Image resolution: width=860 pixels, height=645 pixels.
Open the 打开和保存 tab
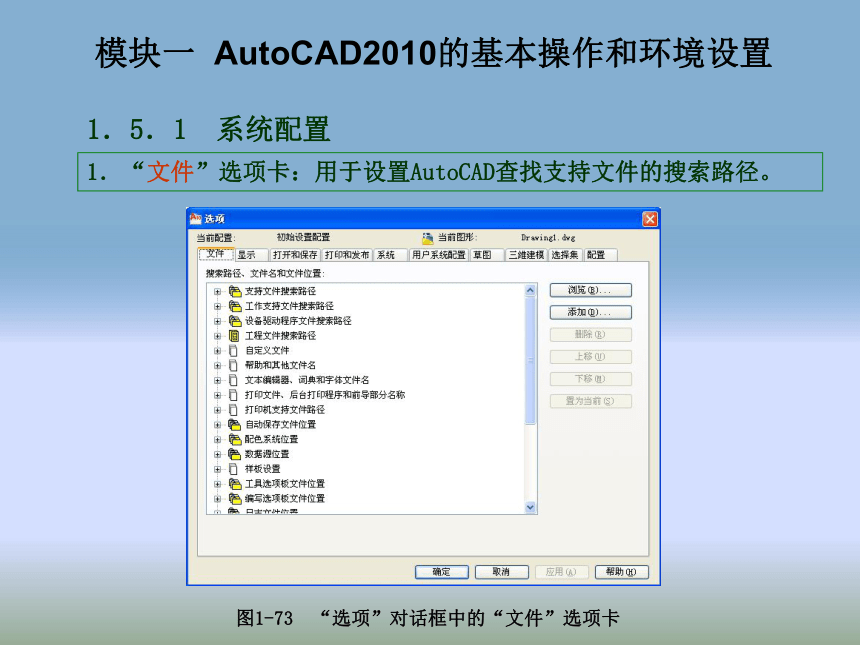click(295, 255)
